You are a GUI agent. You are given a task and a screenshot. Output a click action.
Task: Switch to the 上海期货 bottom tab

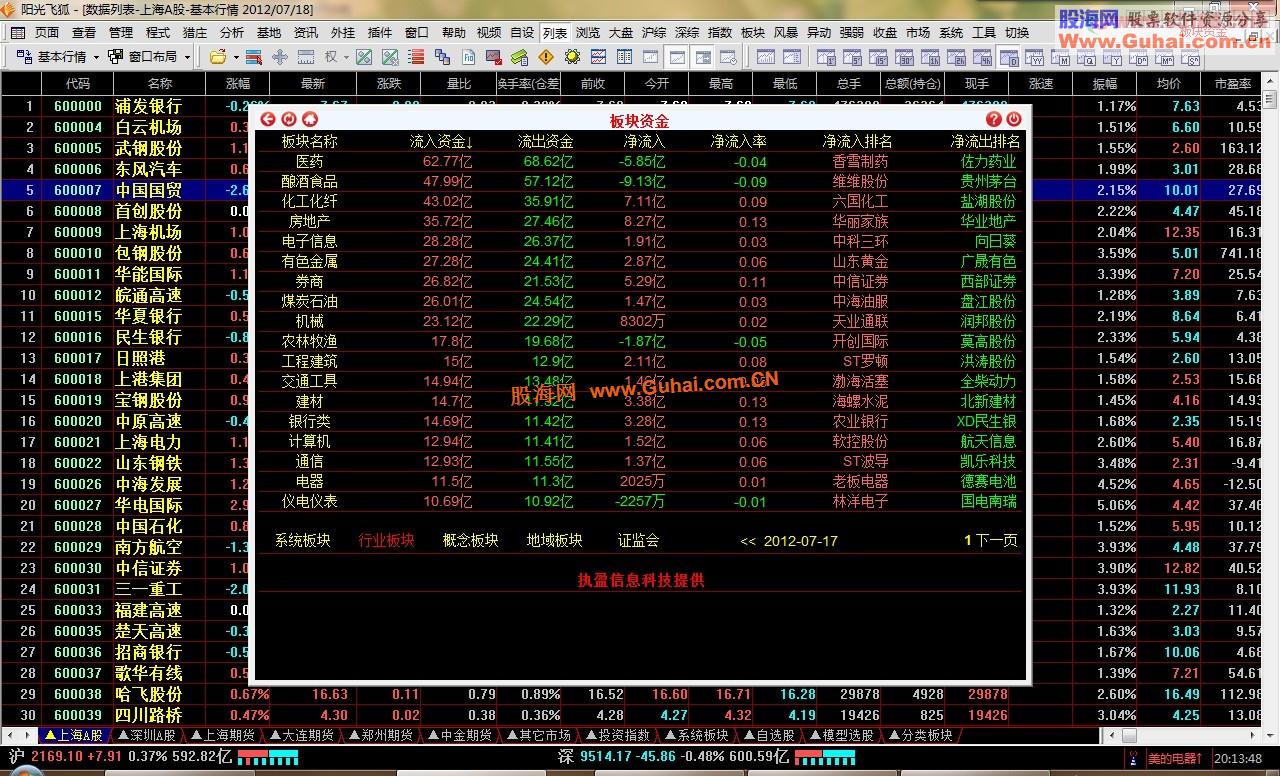pyautogui.click(x=223, y=735)
